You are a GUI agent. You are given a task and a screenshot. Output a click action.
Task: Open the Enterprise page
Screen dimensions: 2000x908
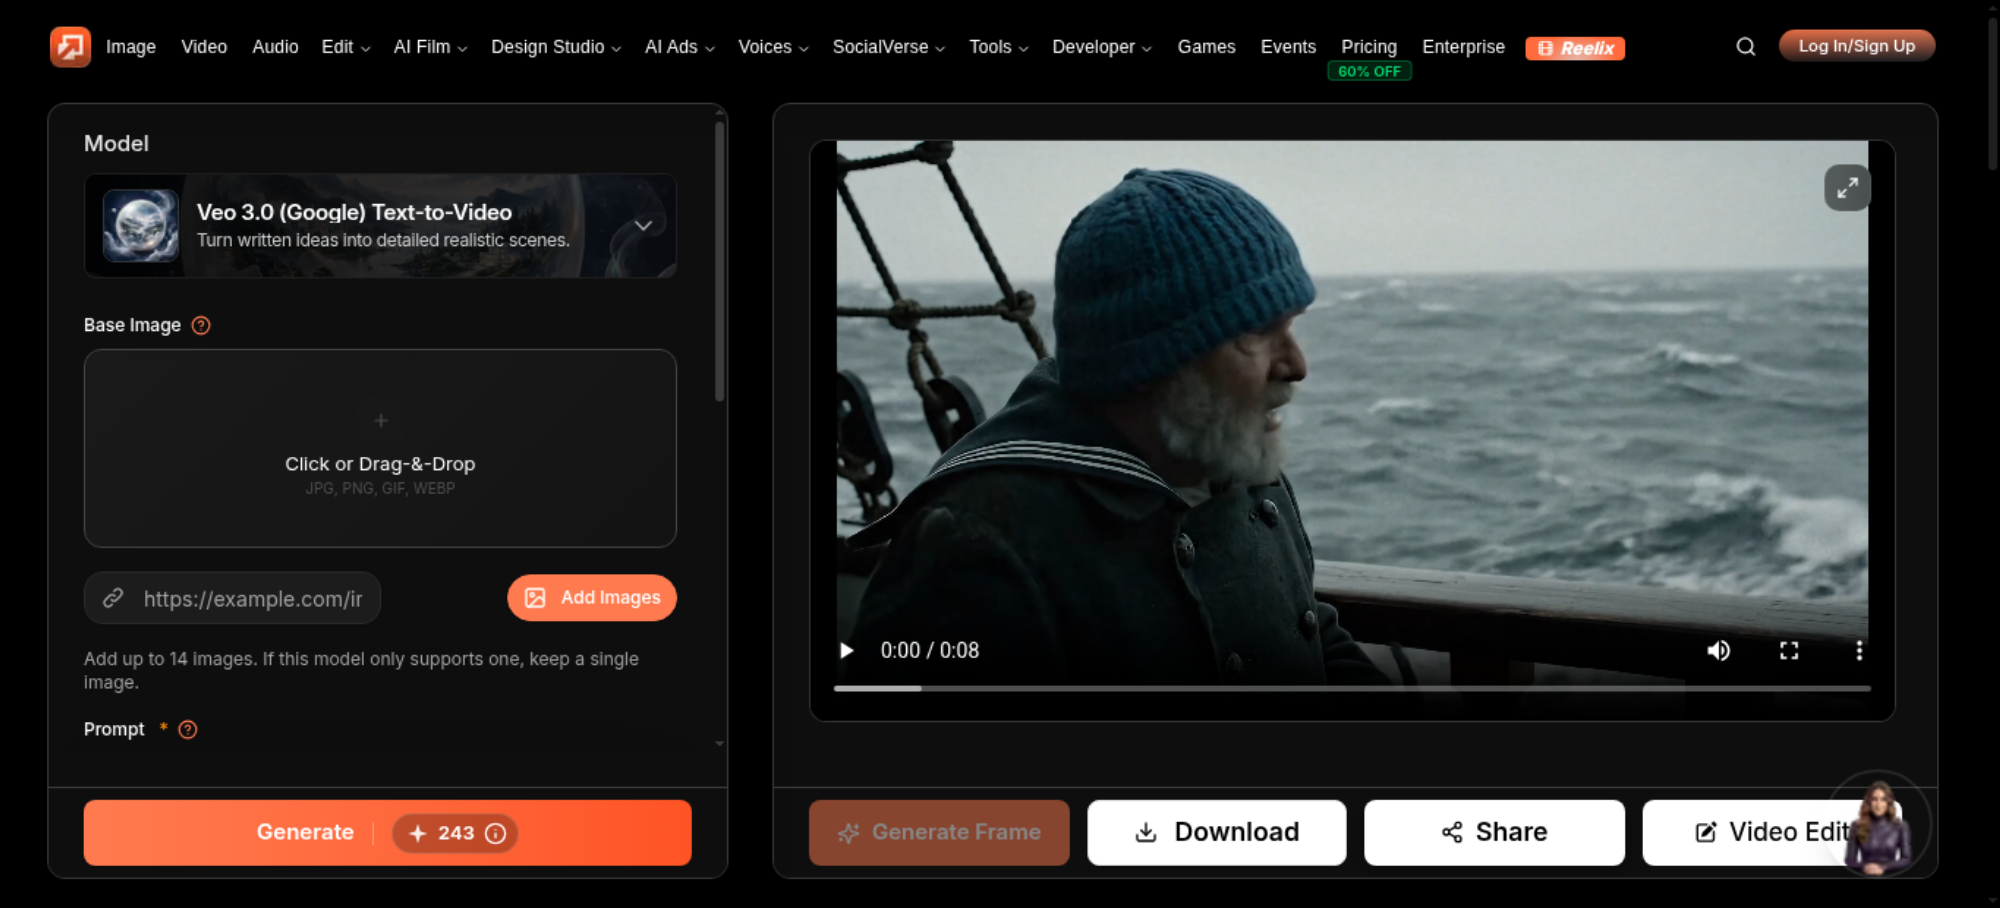(x=1463, y=47)
